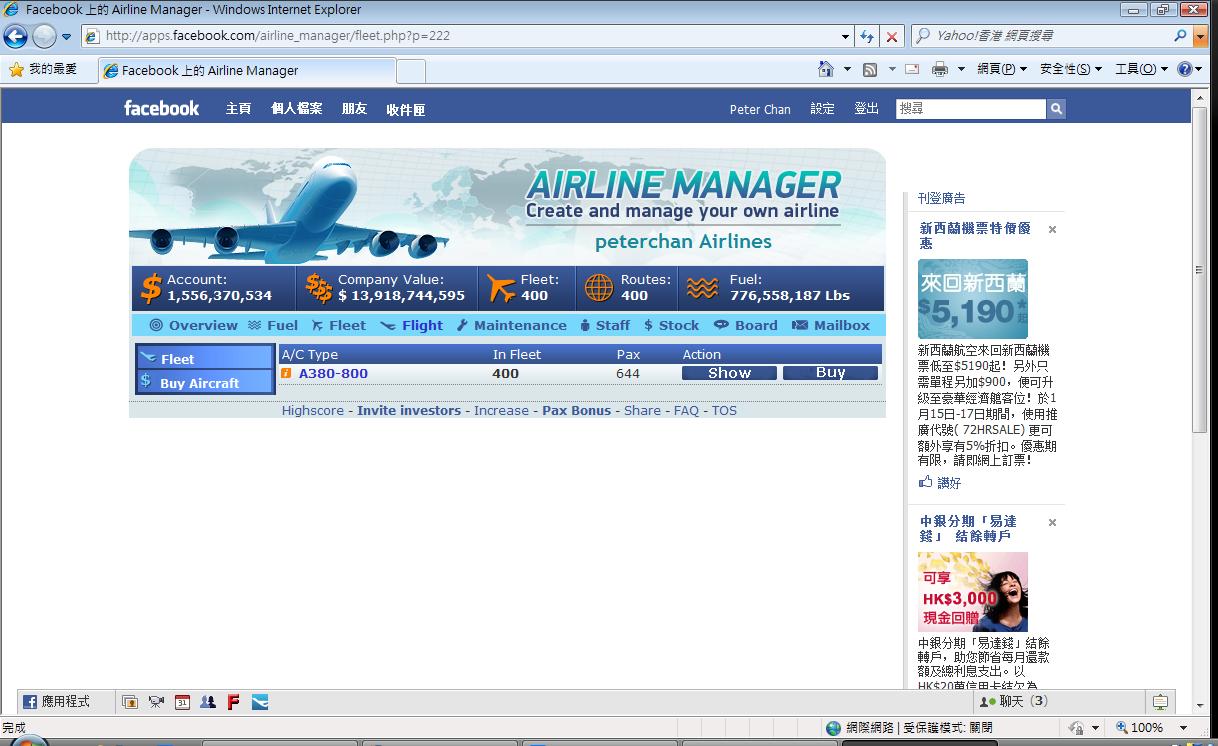Open the zoom level dropdown arrow
Image resolution: width=1218 pixels, height=746 pixels.
tap(1184, 728)
